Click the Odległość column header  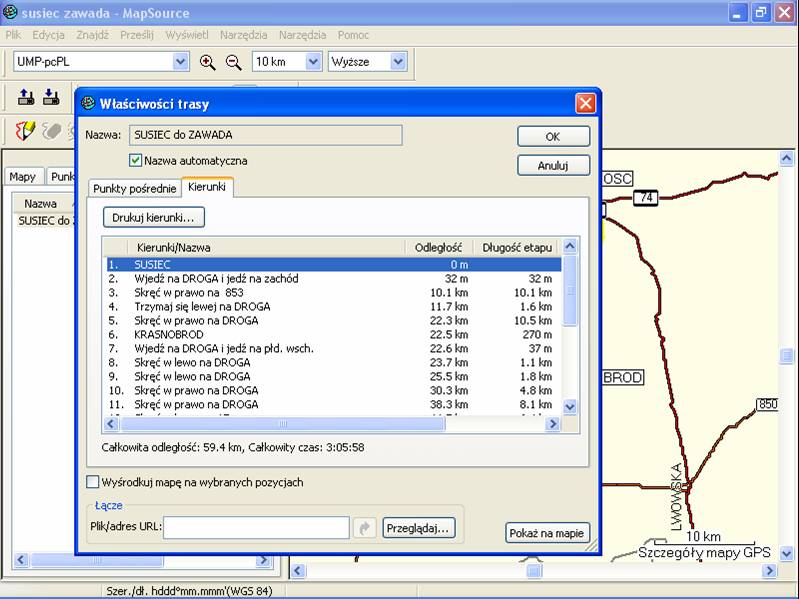pos(439,248)
